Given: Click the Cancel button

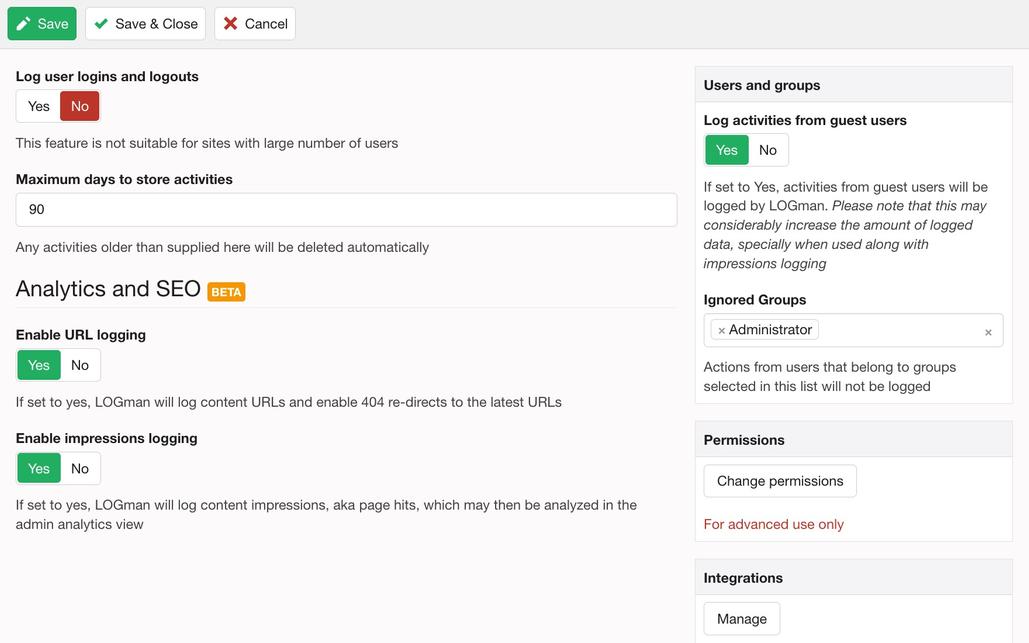Looking at the screenshot, I should click(x=255, y=24).
